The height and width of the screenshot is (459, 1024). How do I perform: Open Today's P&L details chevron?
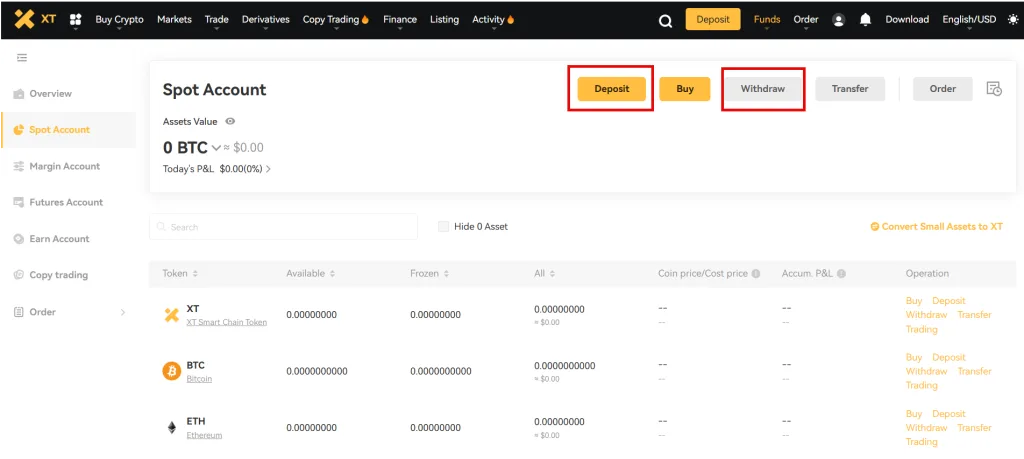pyautogui.click(x=268, y=169)
